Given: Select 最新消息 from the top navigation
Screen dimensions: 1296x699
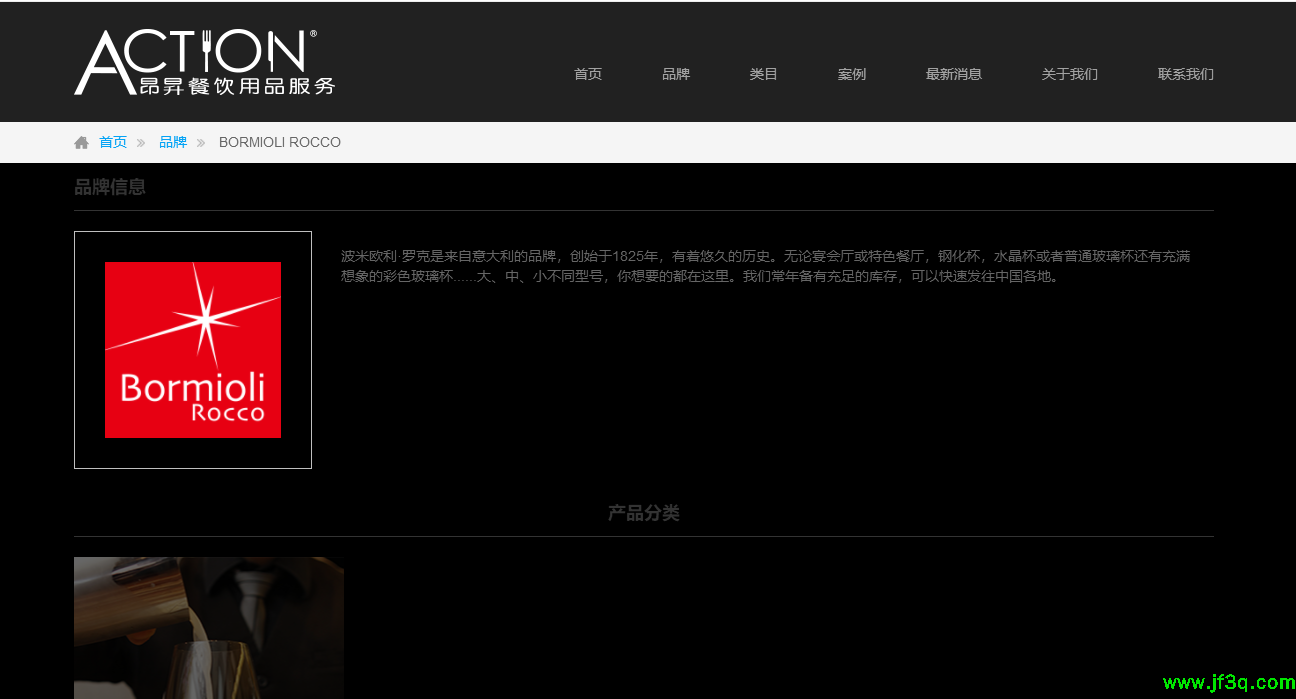Looking at the screenshot, I should click(954, 73).
